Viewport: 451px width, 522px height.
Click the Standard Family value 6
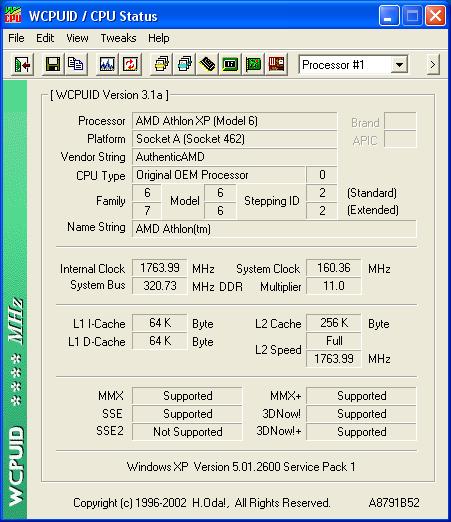pyautogui.click(x=147, y=193)
